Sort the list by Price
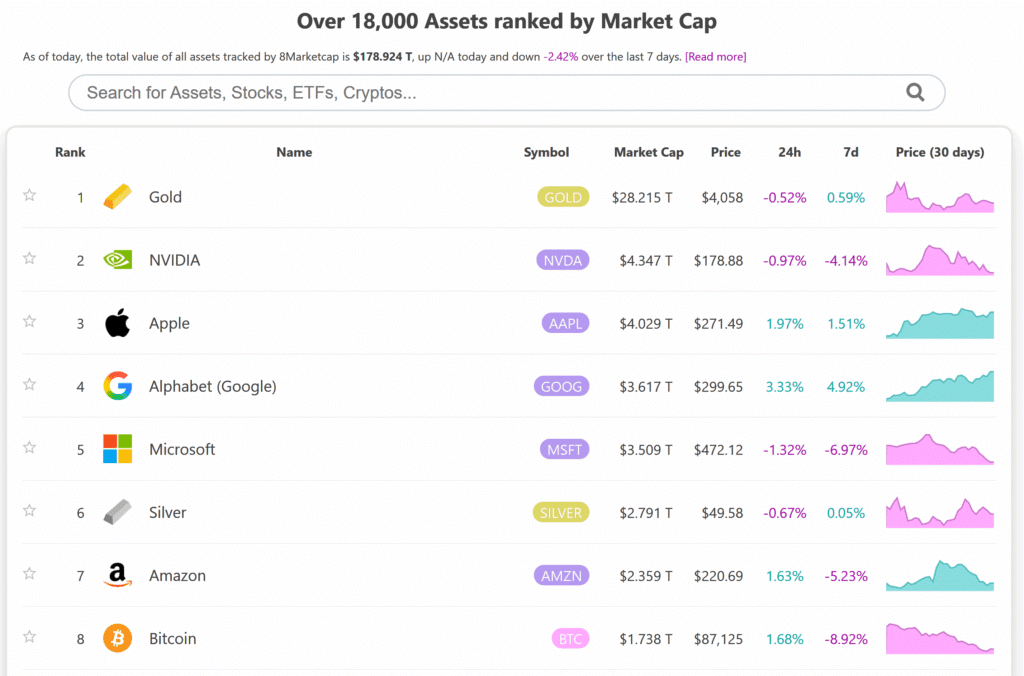 (x=726, y=152)
